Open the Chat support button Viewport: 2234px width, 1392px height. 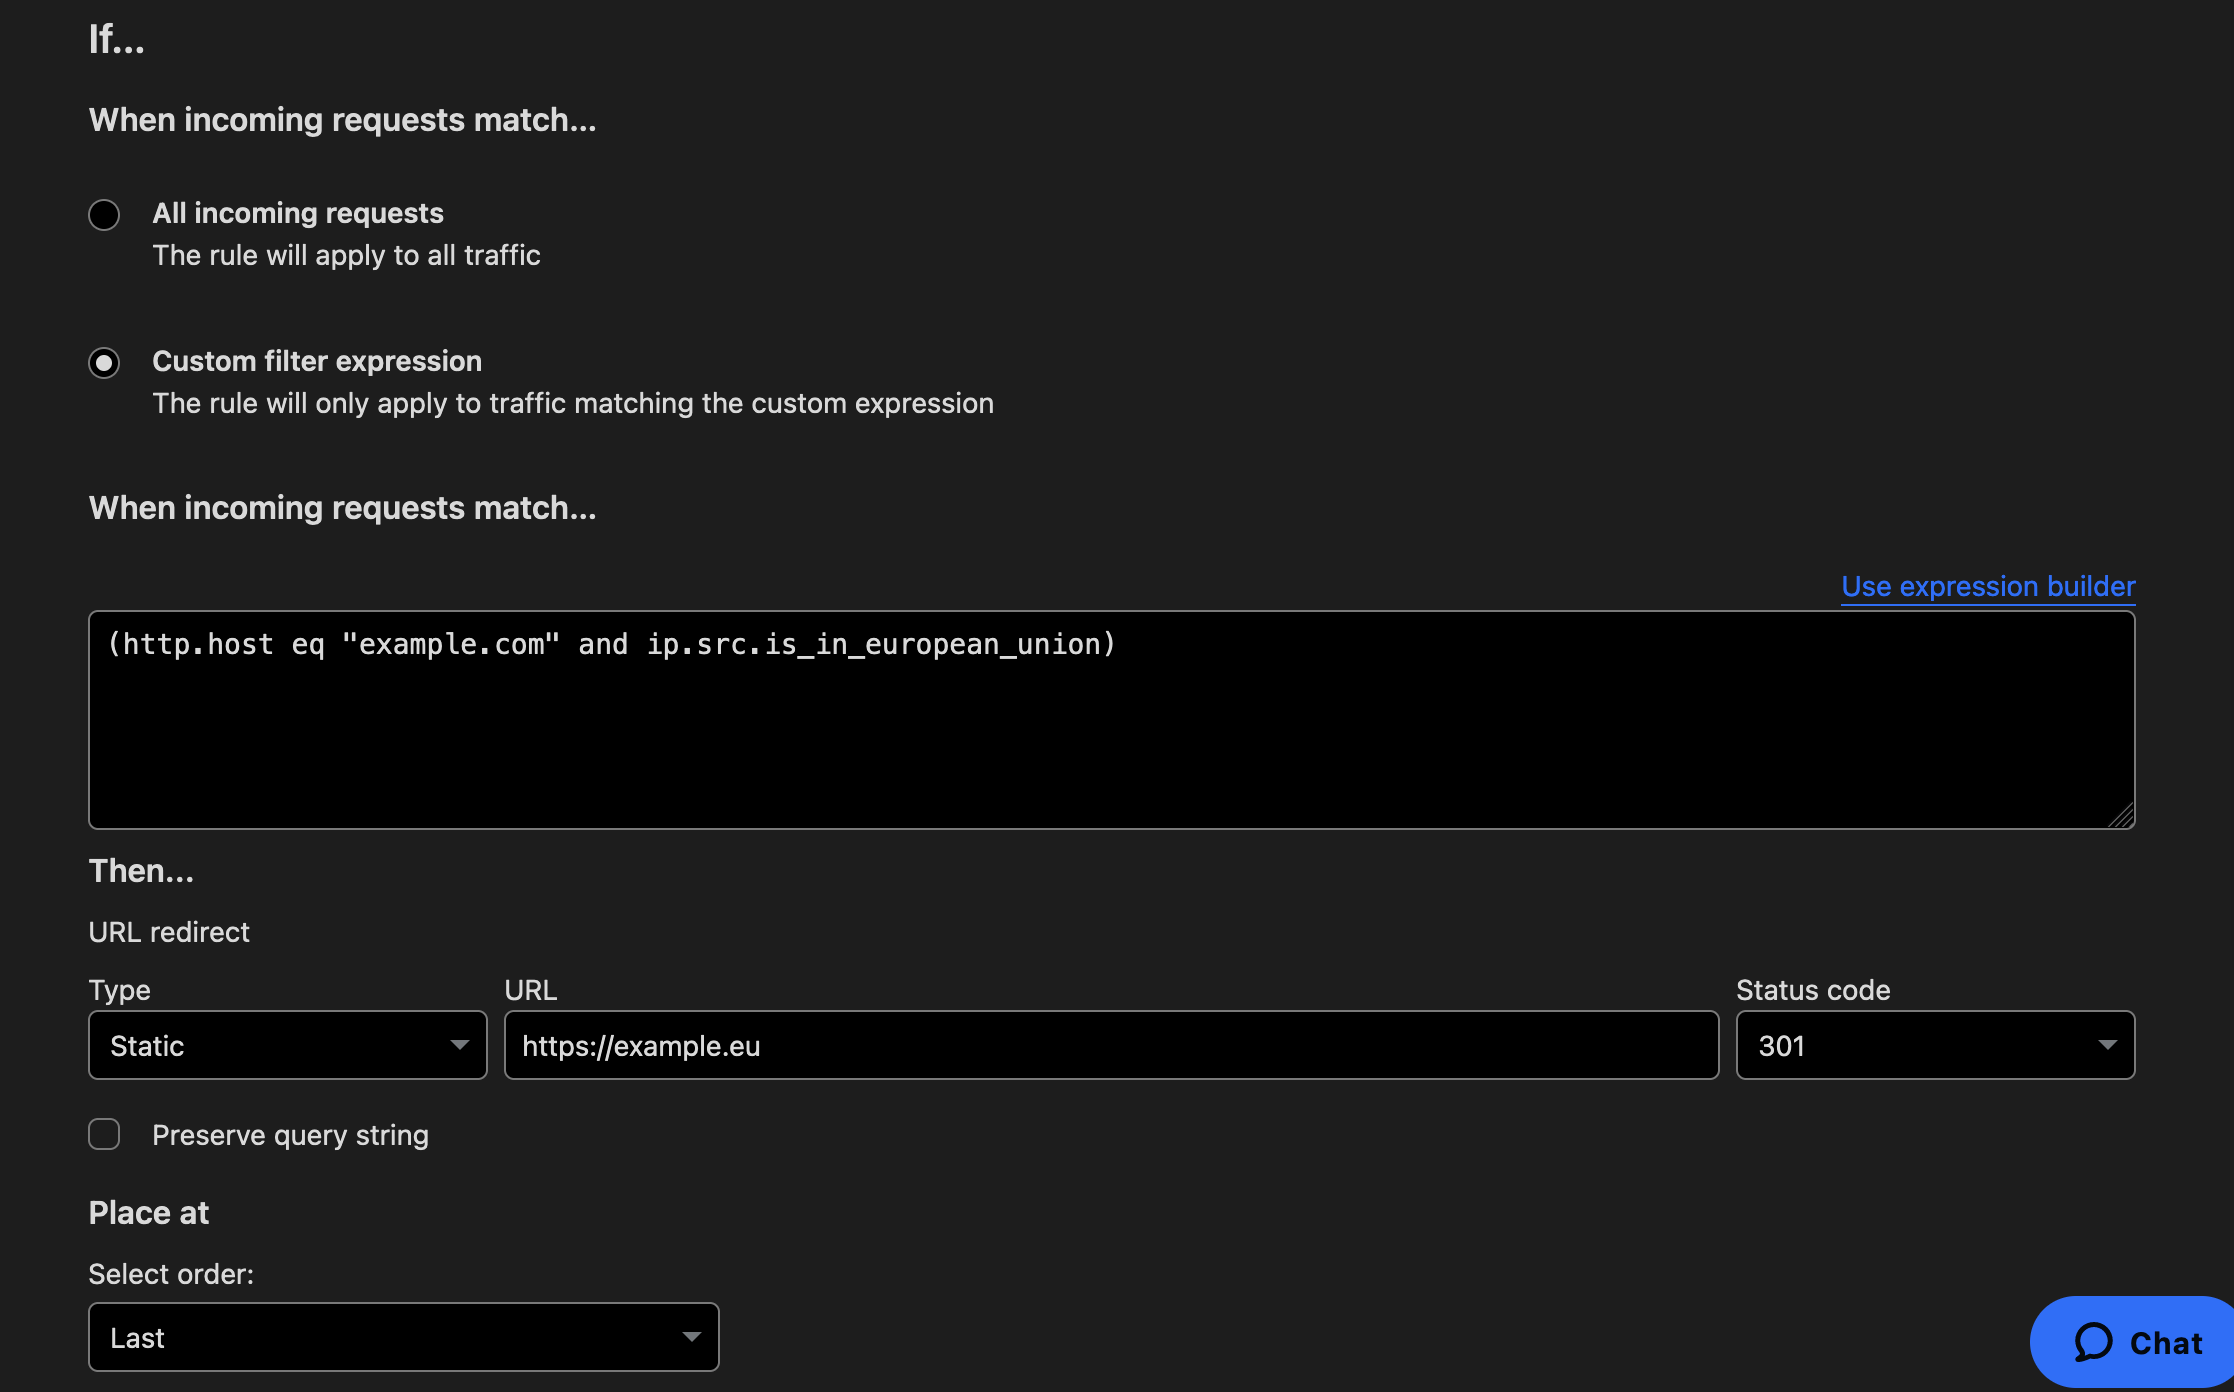2132,1342
